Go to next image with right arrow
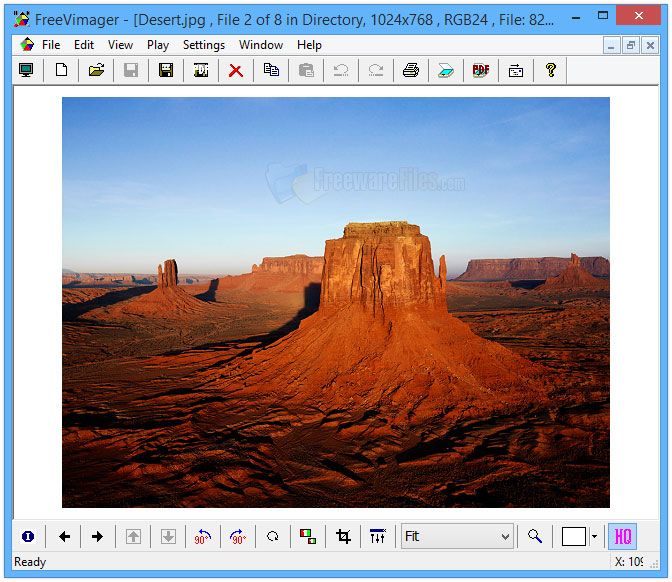 coord(98,536)
